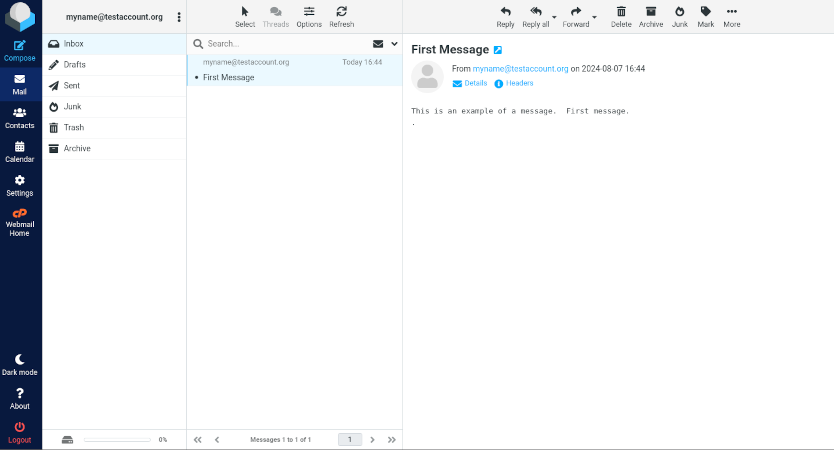Open the Calendar view
This screenshot has width=834, height=450.
(20, 152)
